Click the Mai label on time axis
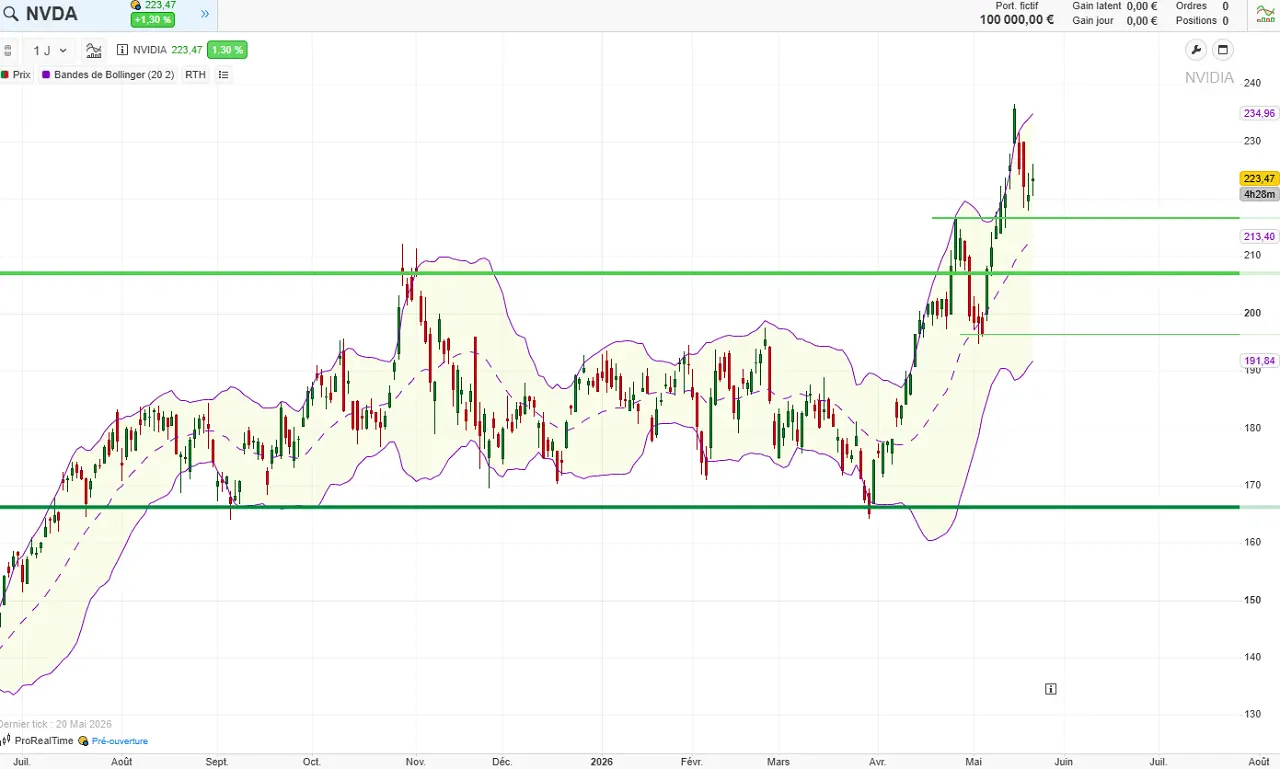The image size is (1280, 769). [973, 762]
